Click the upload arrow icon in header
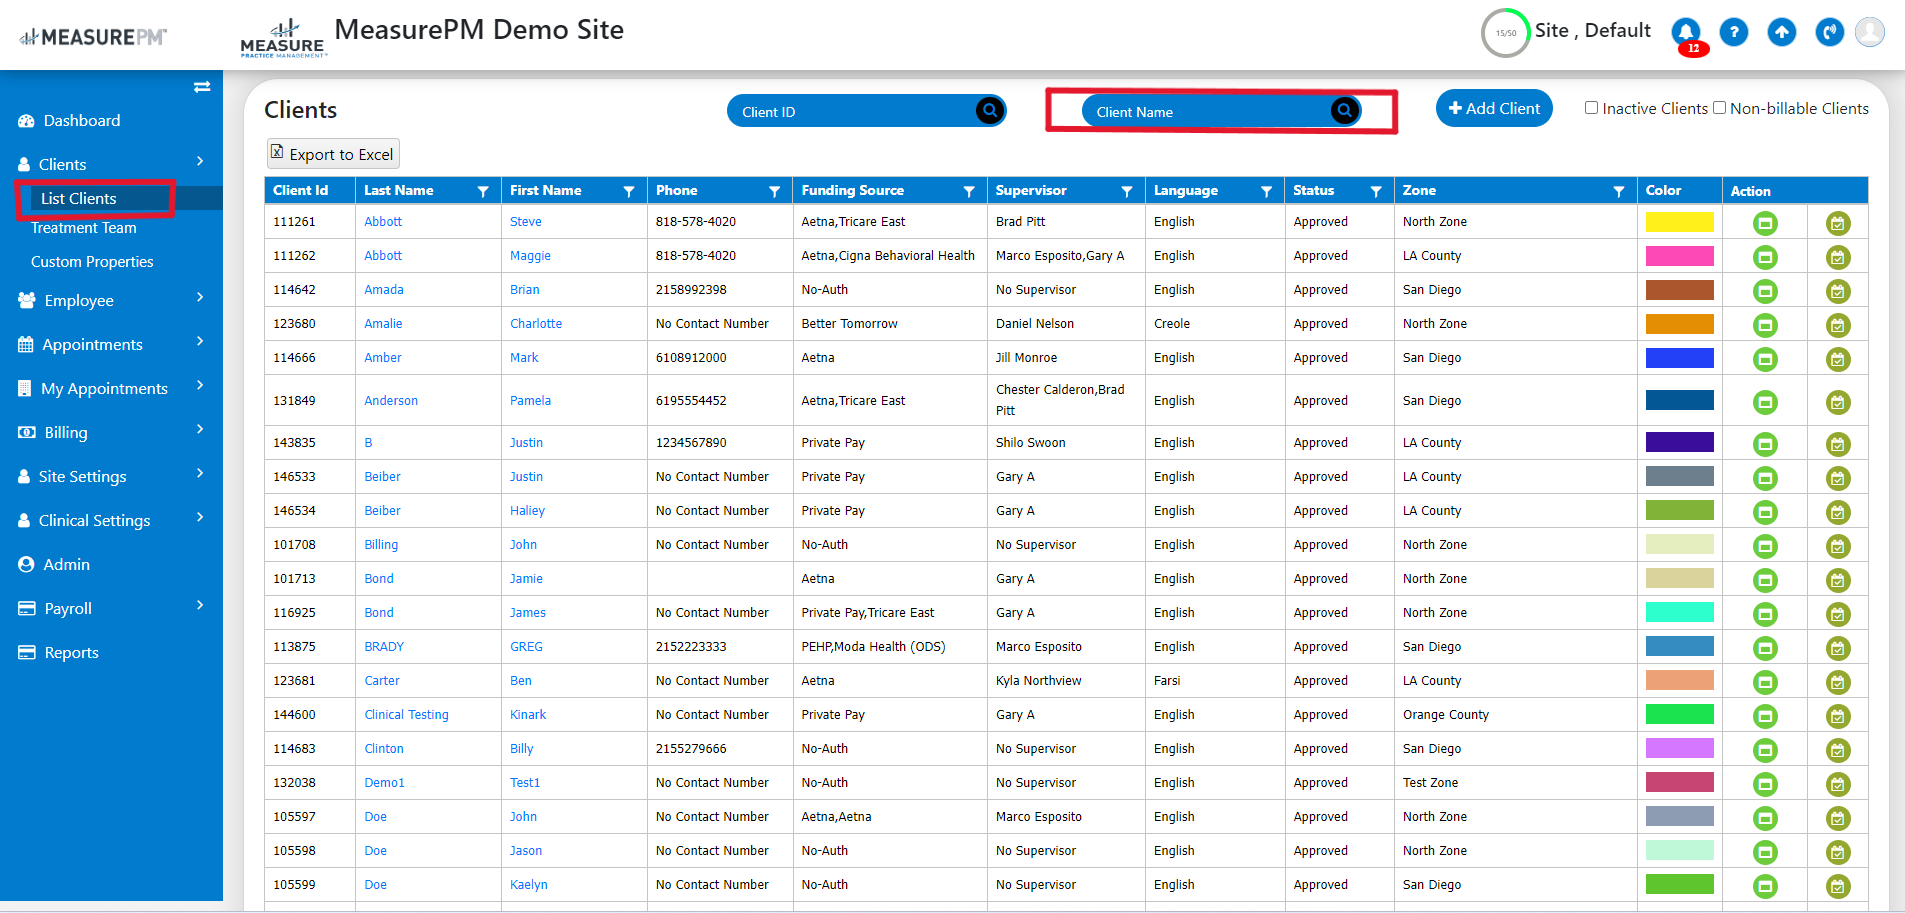 coord(1782,33)
